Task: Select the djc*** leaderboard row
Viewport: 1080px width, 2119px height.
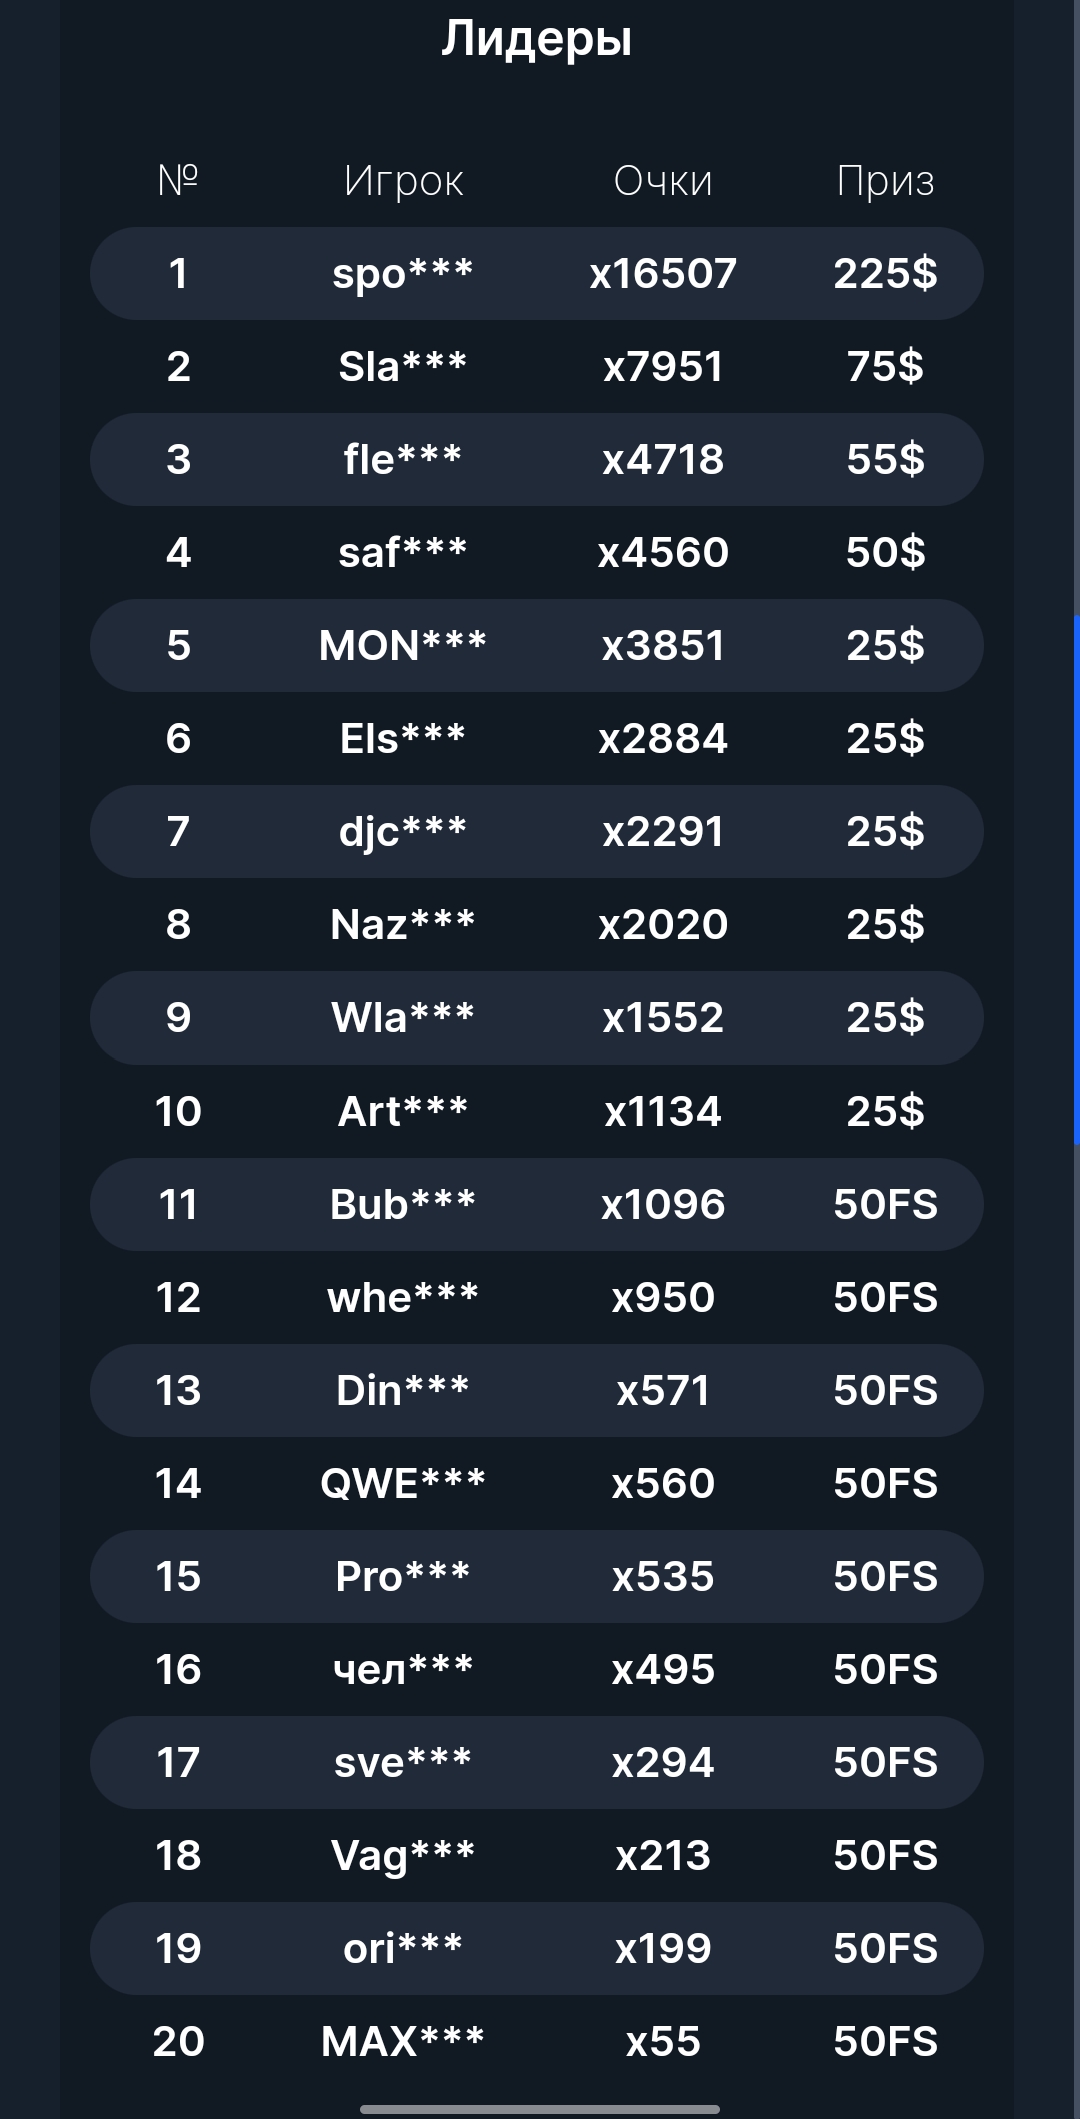Action: click(536, 831)
